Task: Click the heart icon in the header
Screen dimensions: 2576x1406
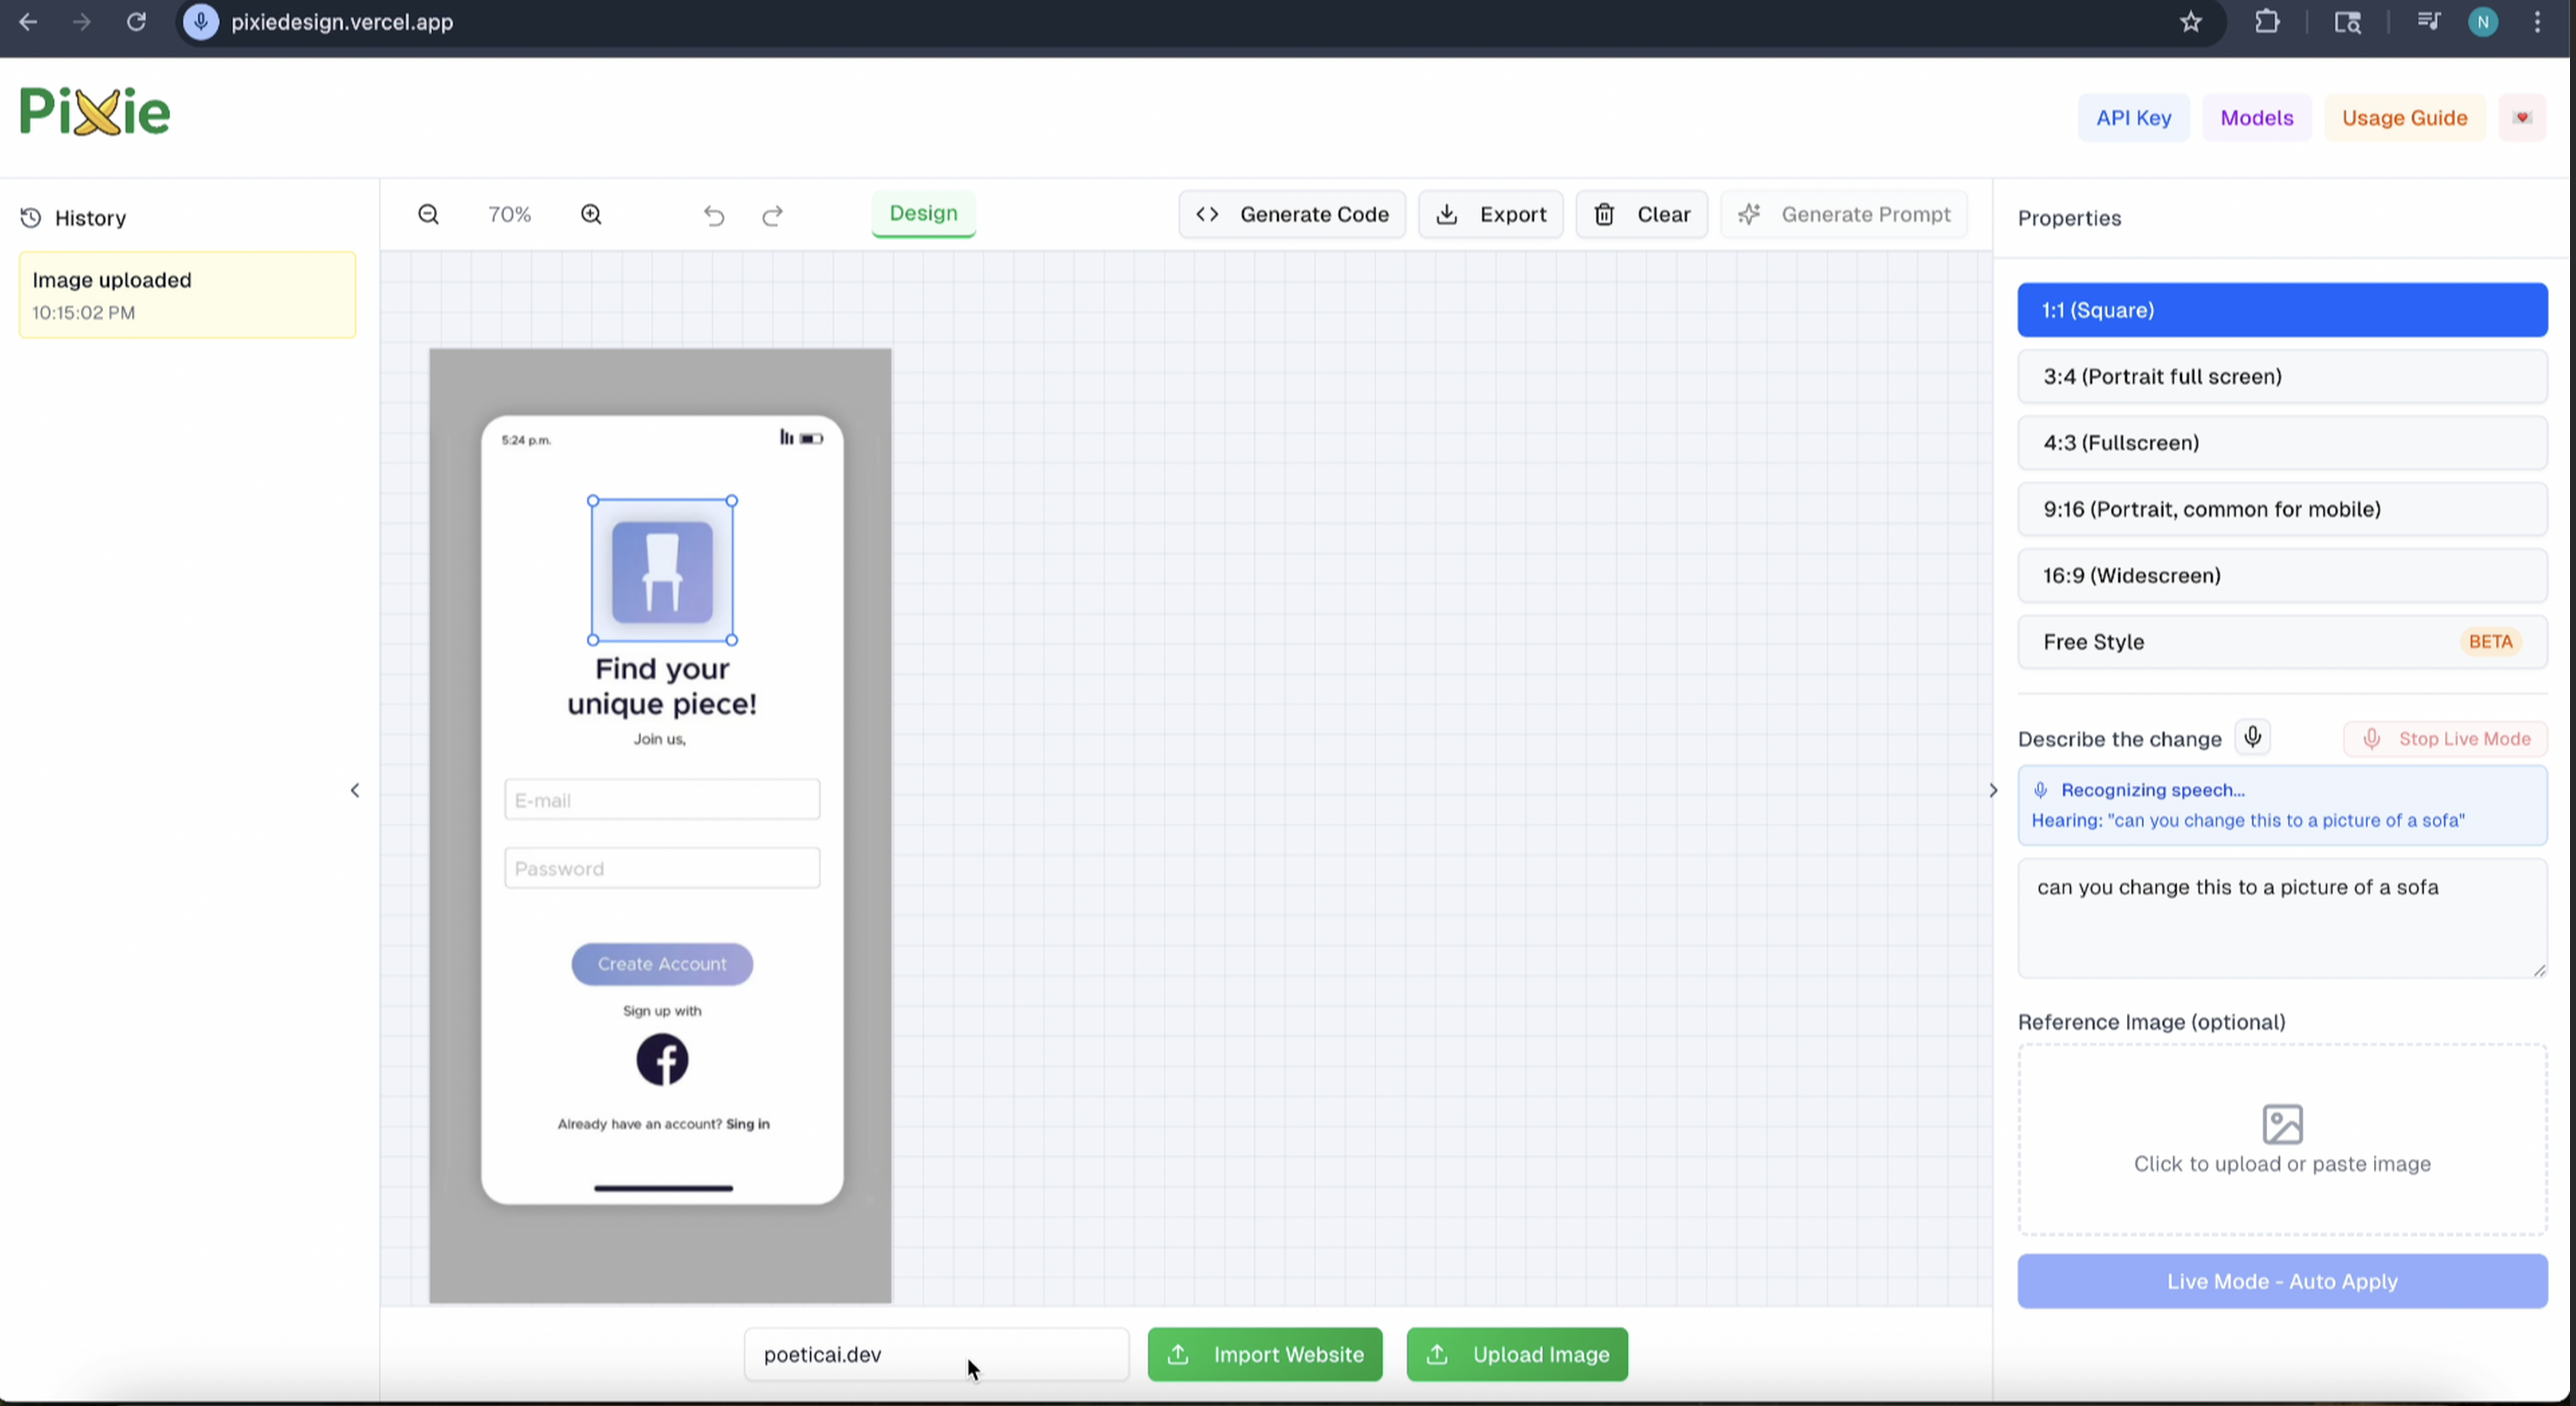Action: (x=2521, y=118)
